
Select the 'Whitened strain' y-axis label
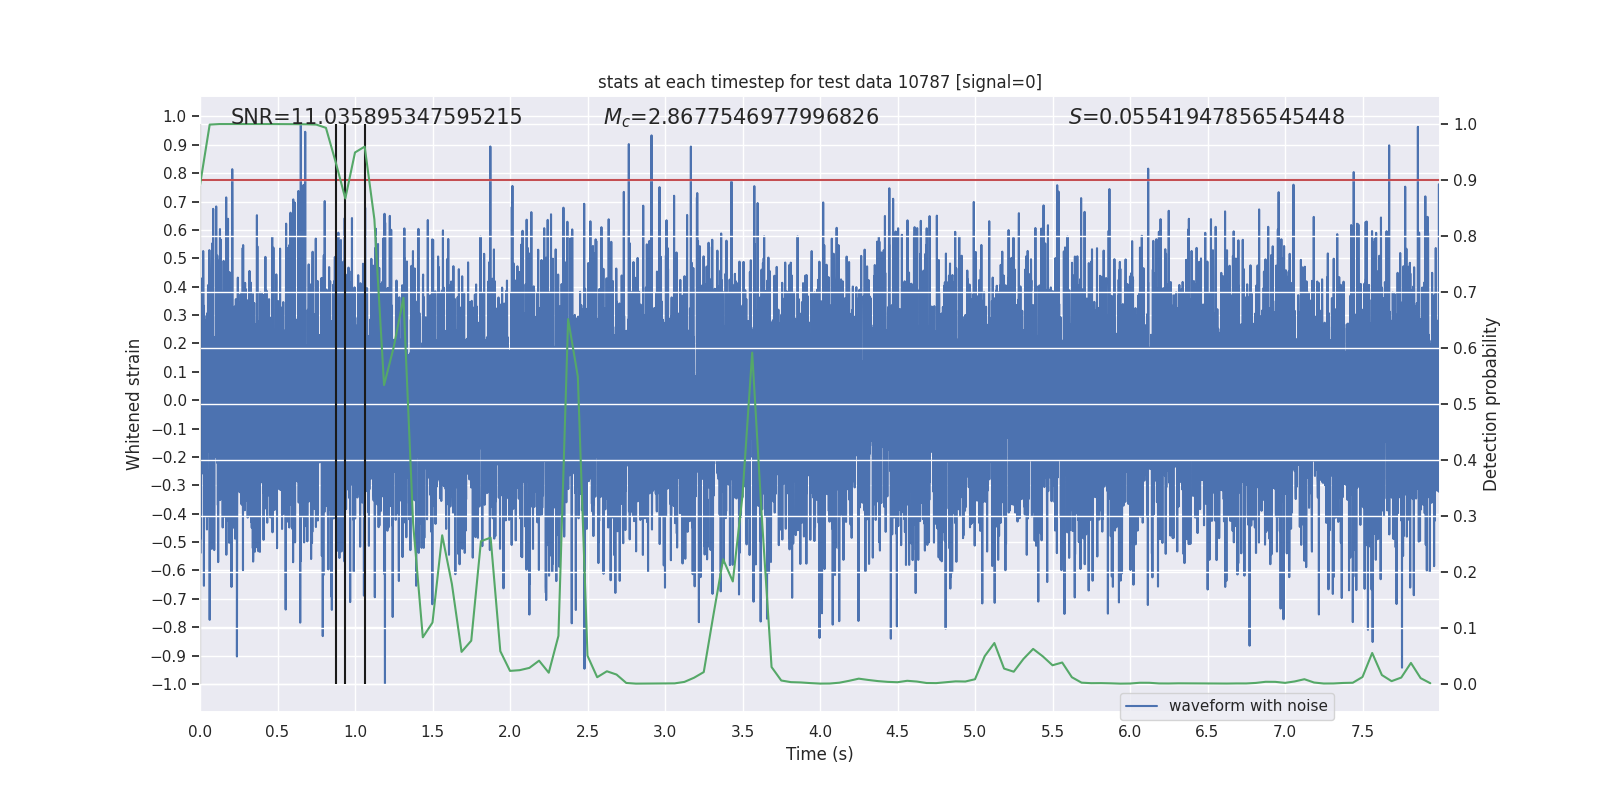tap(133, 404)
